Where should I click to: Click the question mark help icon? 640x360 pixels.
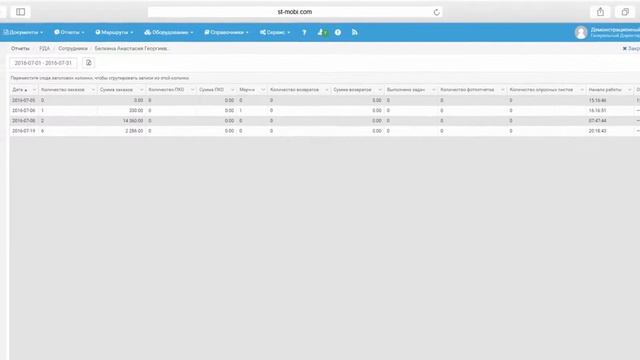pyautogui.click(x=304, y=32)
